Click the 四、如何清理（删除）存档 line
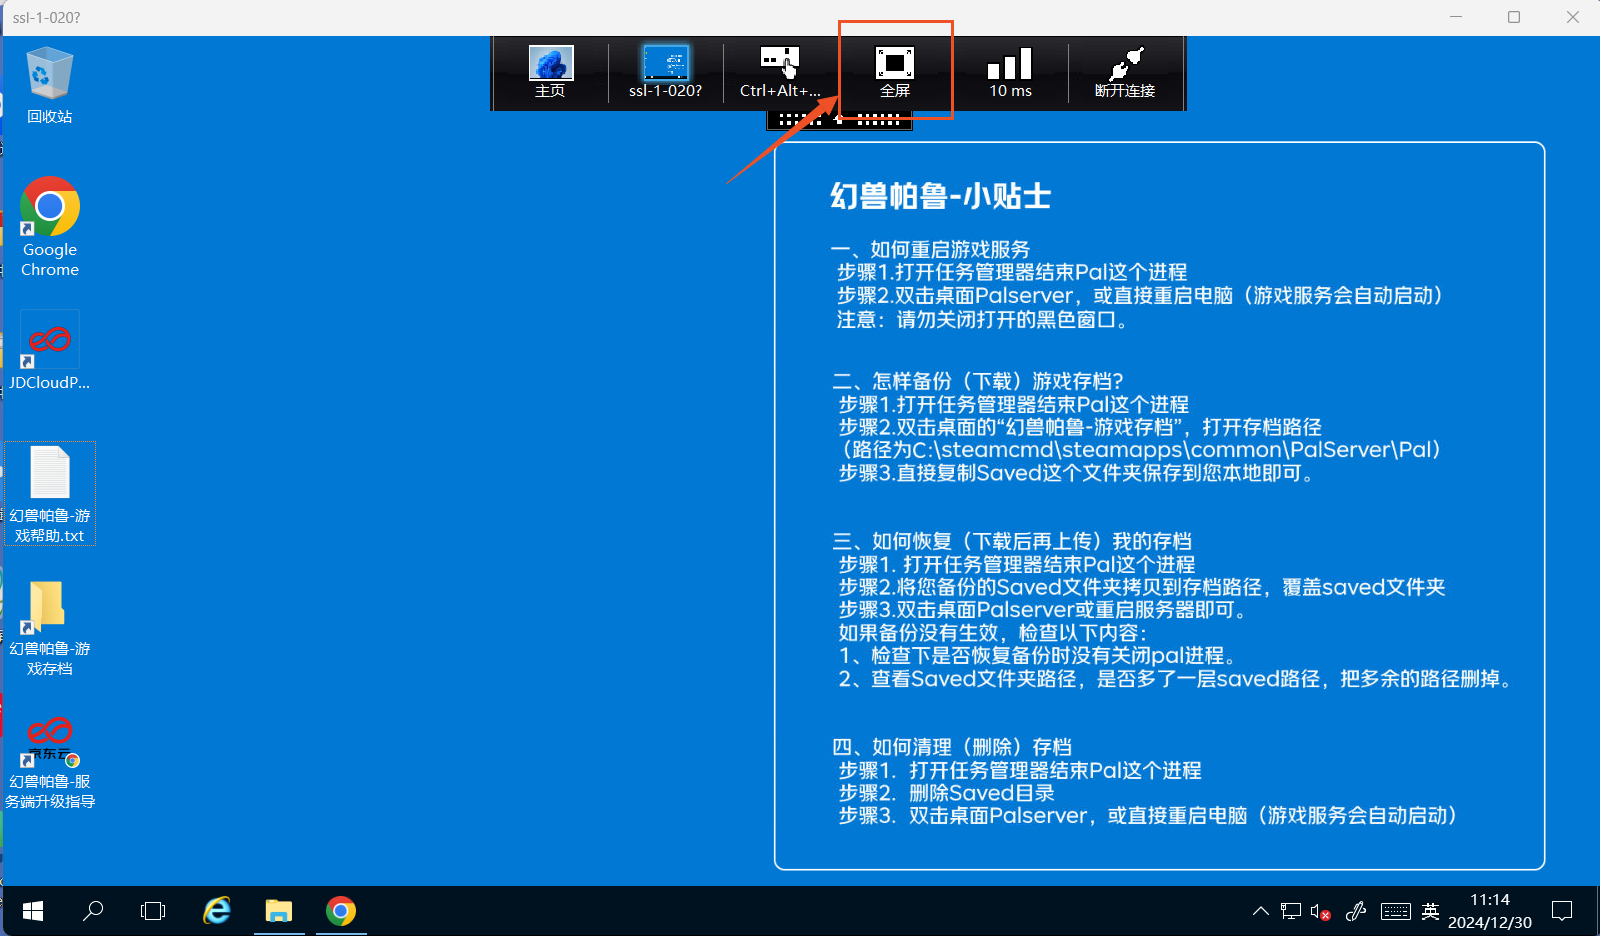The height and width of the screenshot is (936, 1600). click(x=952, y=747)
